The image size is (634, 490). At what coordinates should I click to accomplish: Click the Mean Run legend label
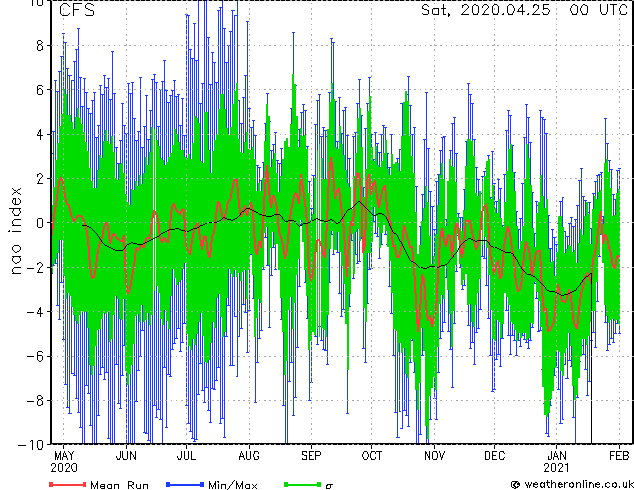pos(119,485)
